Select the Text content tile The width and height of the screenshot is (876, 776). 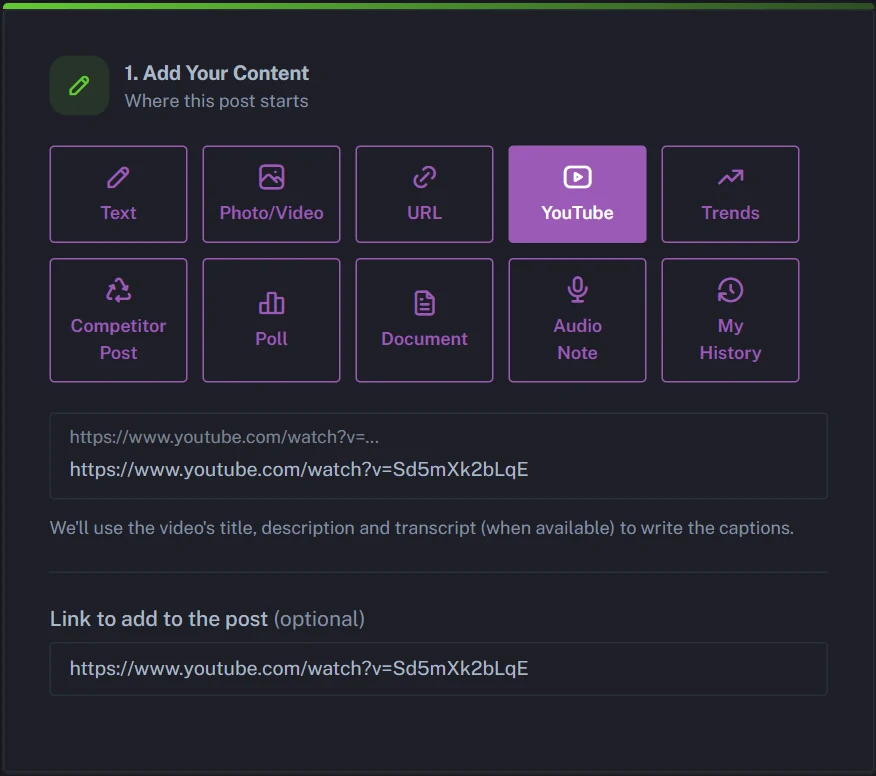118,194
